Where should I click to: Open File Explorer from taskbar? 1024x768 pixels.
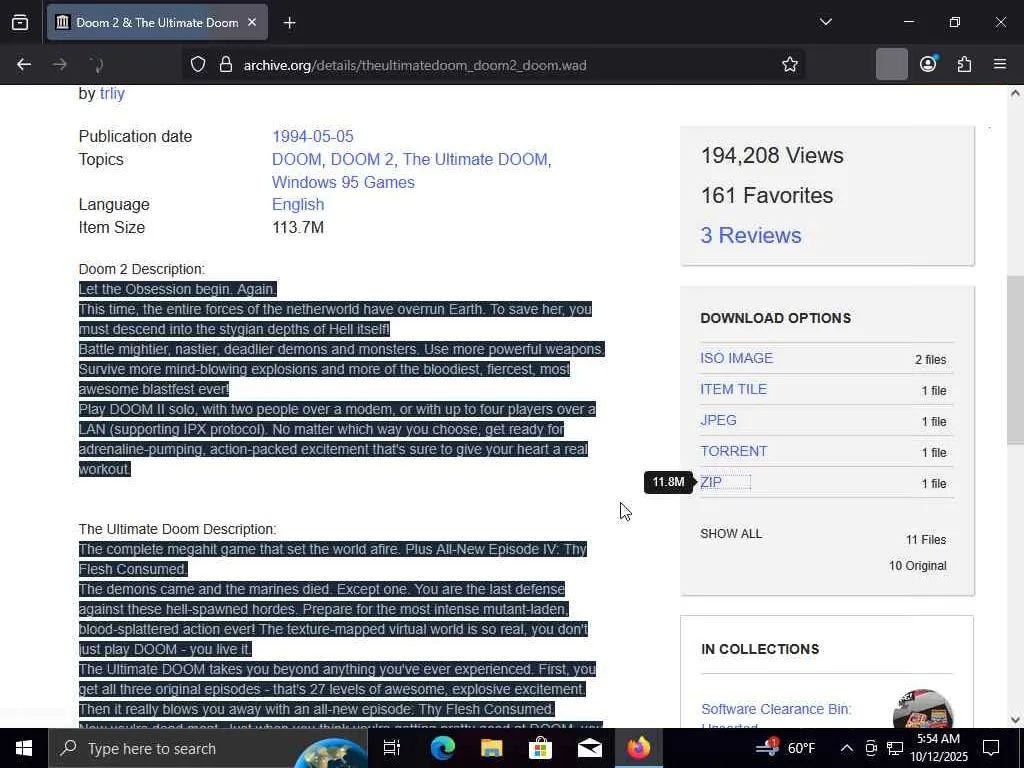(492, 748)
